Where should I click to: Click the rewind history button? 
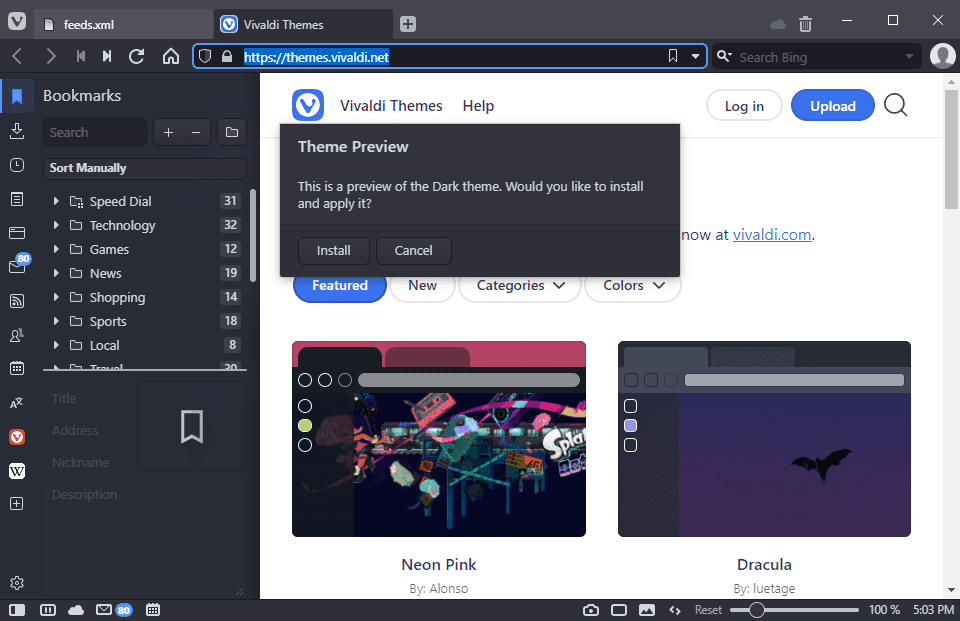pyautogui.click(x=81, y=56)
